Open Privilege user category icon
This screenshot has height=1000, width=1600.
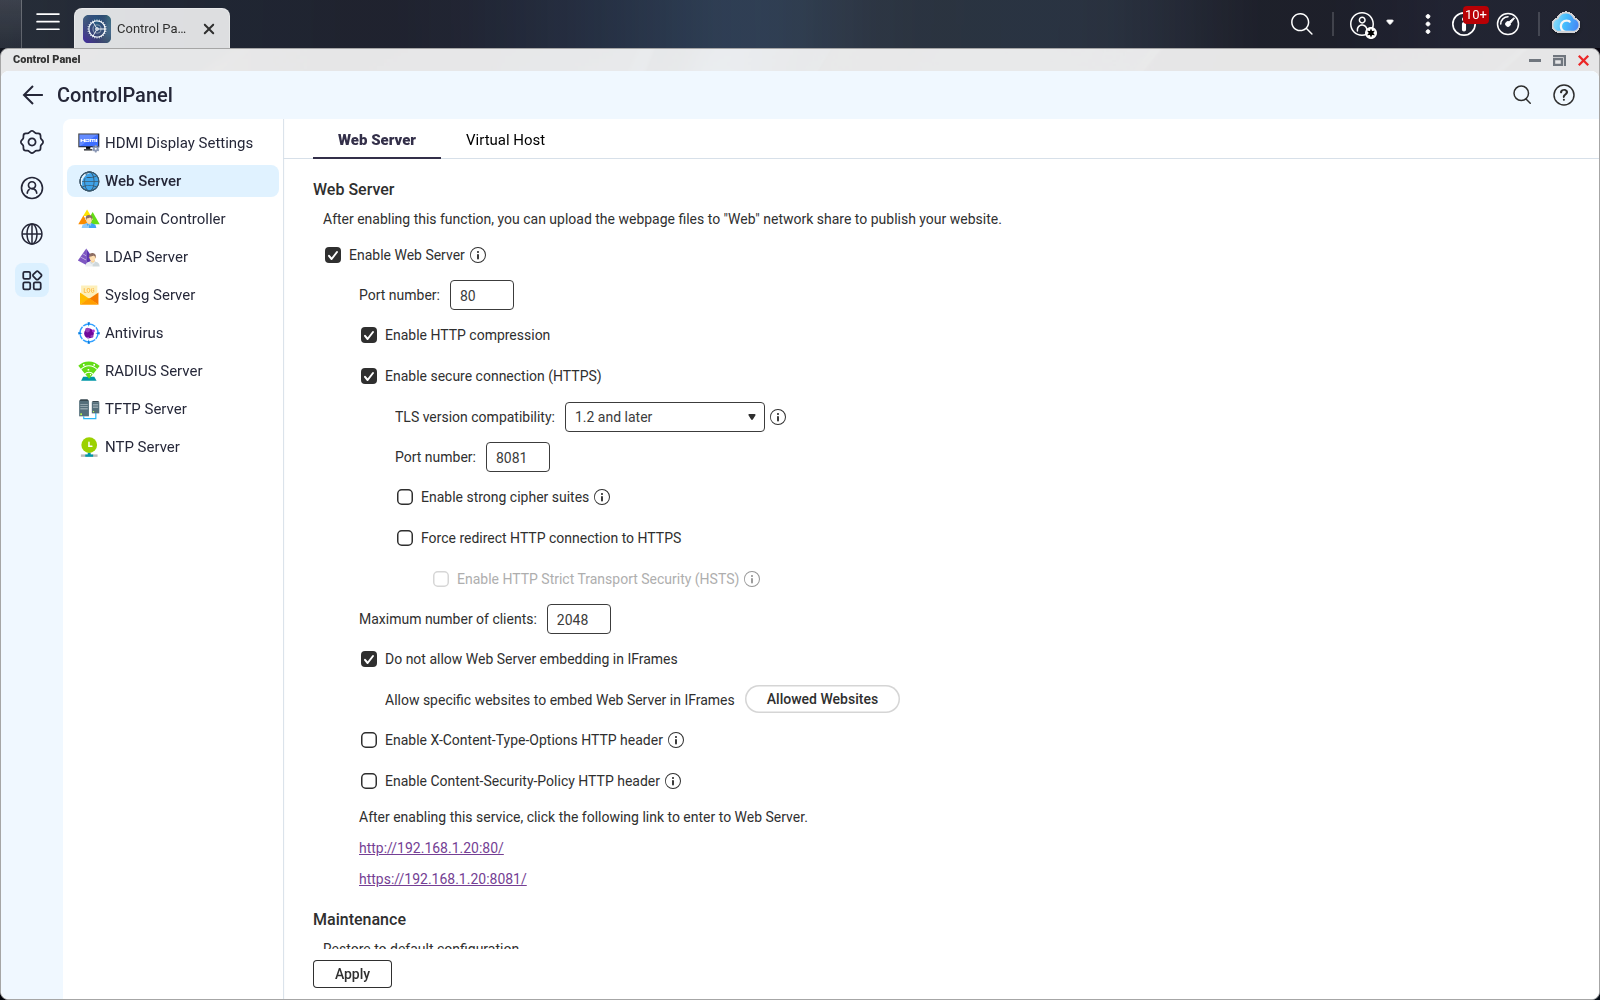32,188
